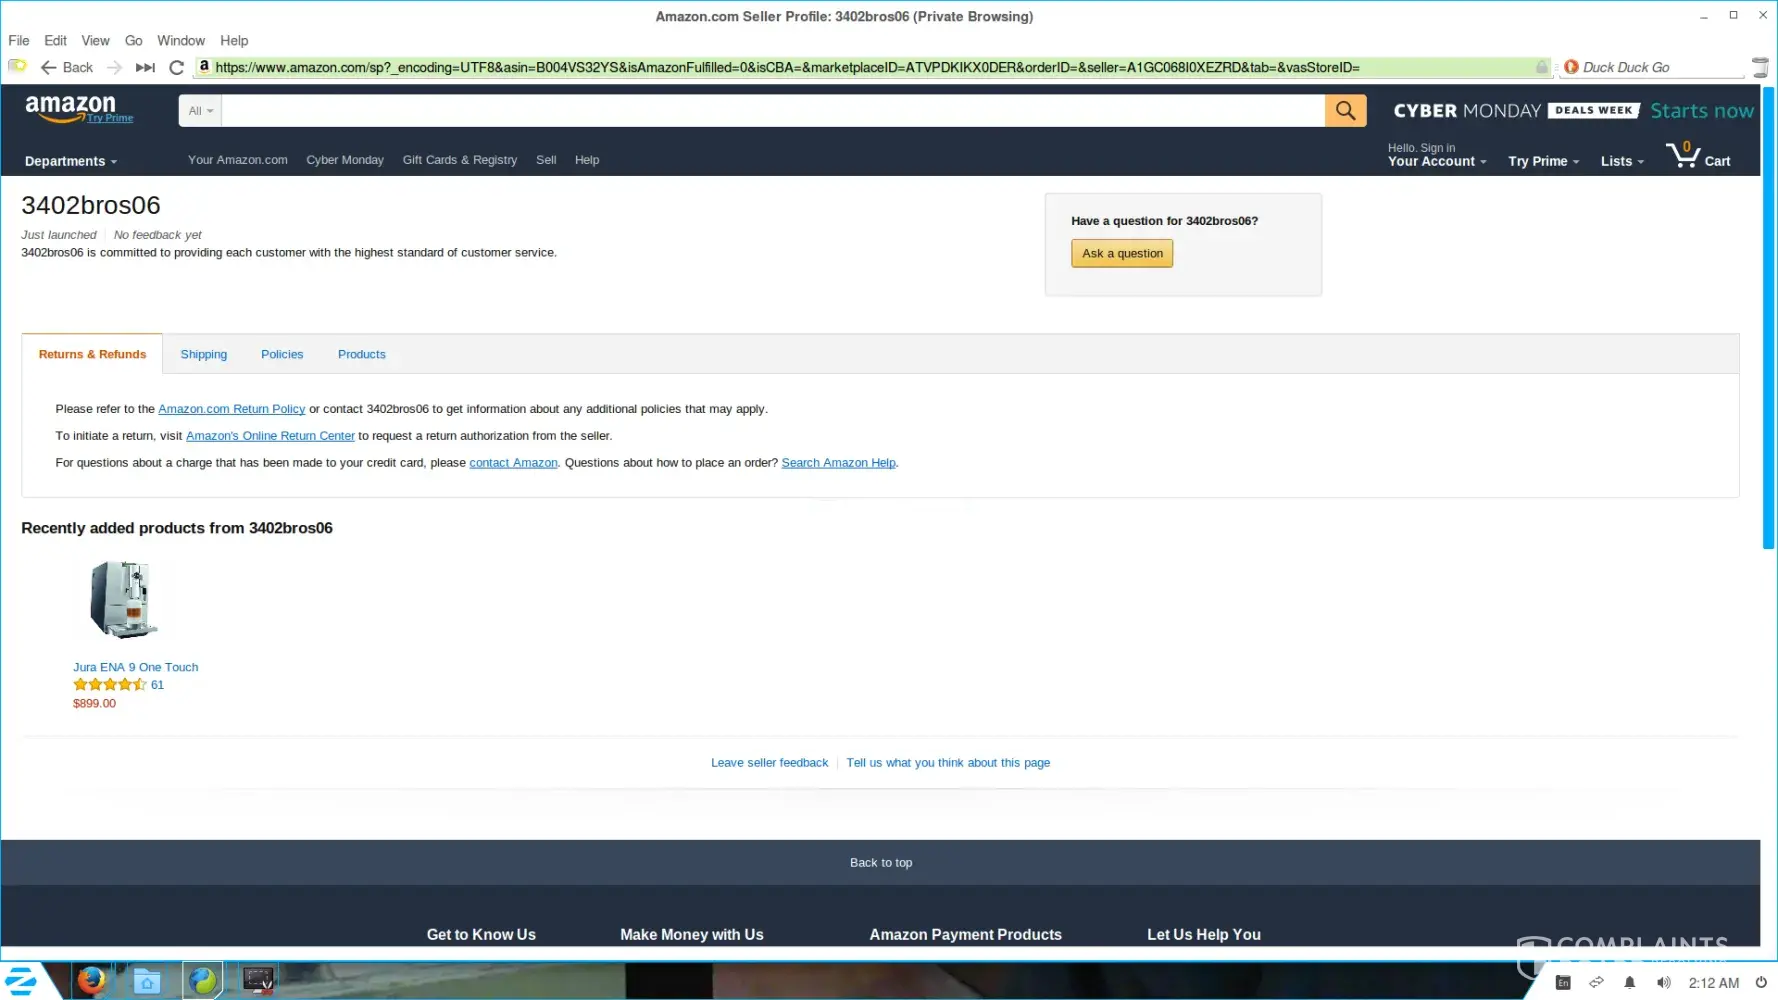Click the En keyboard layout indicator
The image size is (1778, 1000).
tap(1563, 983)
